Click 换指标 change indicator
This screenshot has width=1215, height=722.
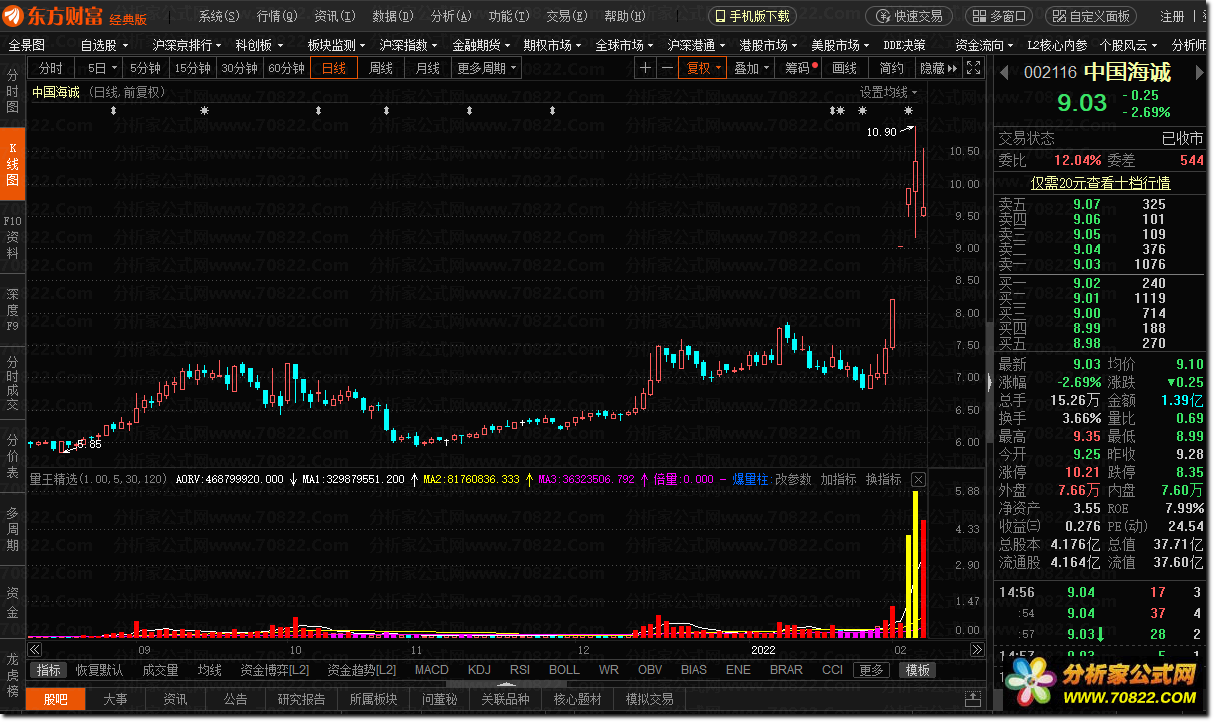[883, 480]
